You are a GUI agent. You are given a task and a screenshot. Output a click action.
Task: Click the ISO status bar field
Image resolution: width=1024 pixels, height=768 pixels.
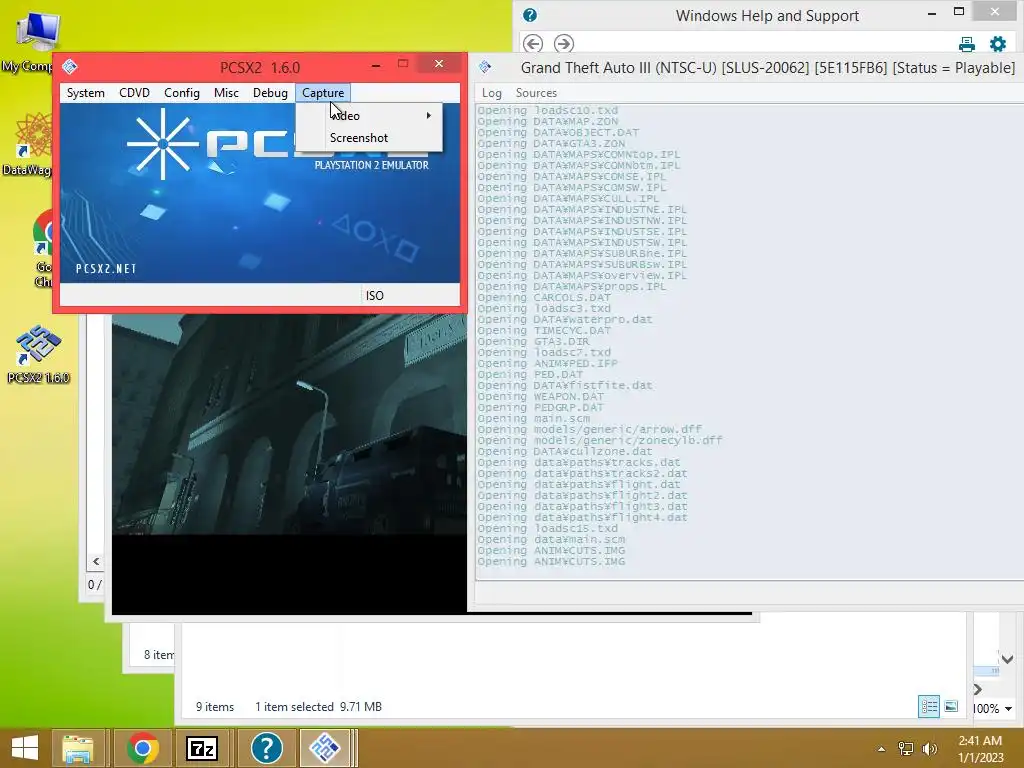pos(375,296)
